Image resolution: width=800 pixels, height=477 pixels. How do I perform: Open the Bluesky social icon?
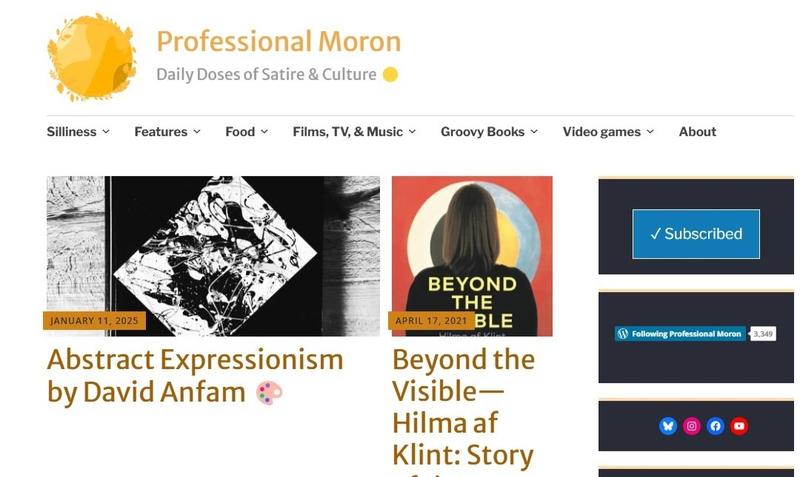pyautogui.click(x=668, y=426)
